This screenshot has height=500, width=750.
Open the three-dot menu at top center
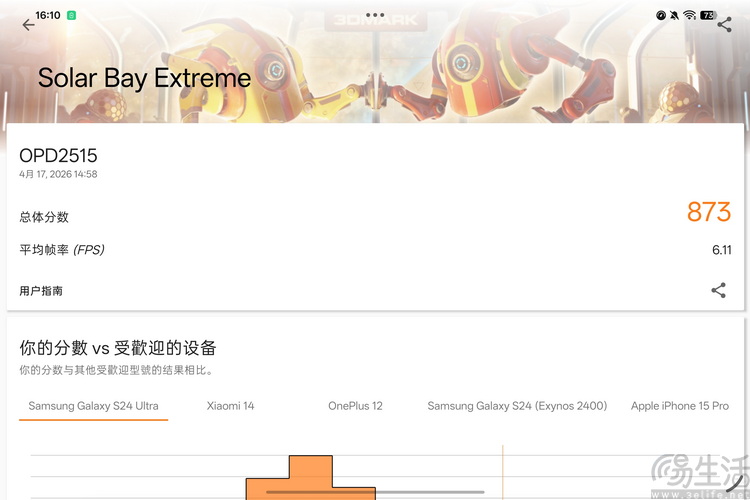click(375, 16)
